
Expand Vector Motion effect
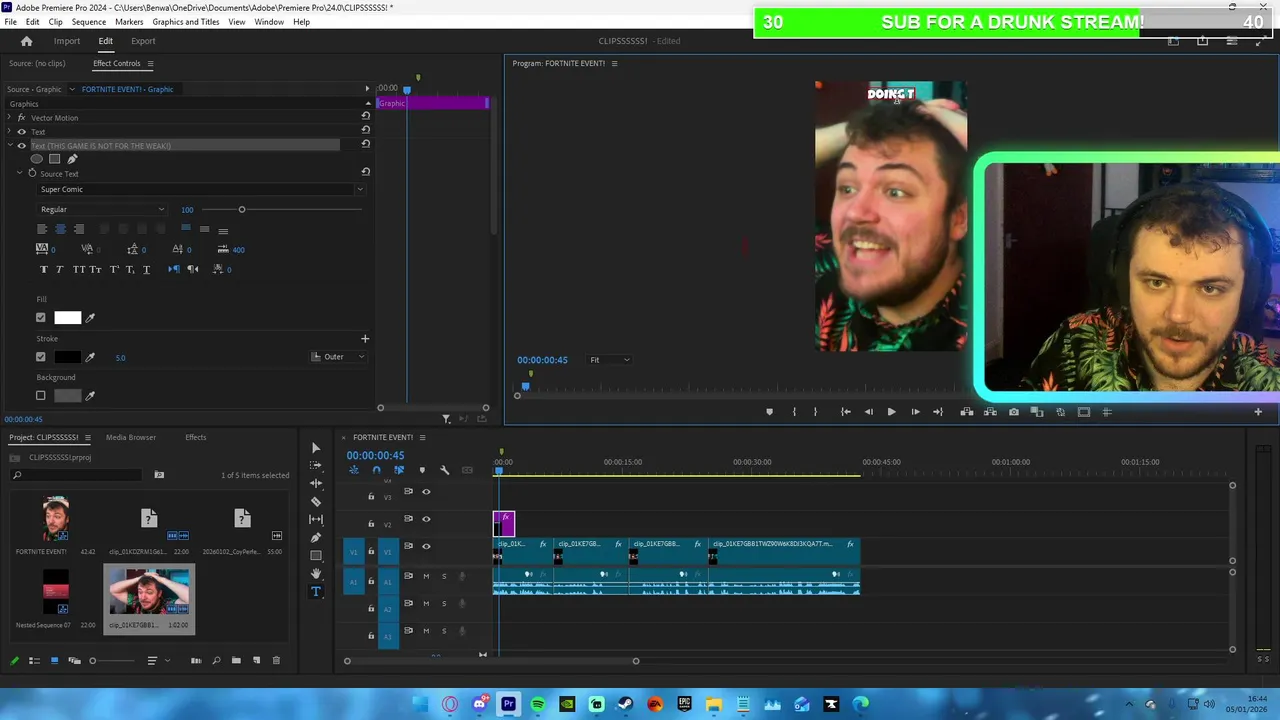pos(9,118)
